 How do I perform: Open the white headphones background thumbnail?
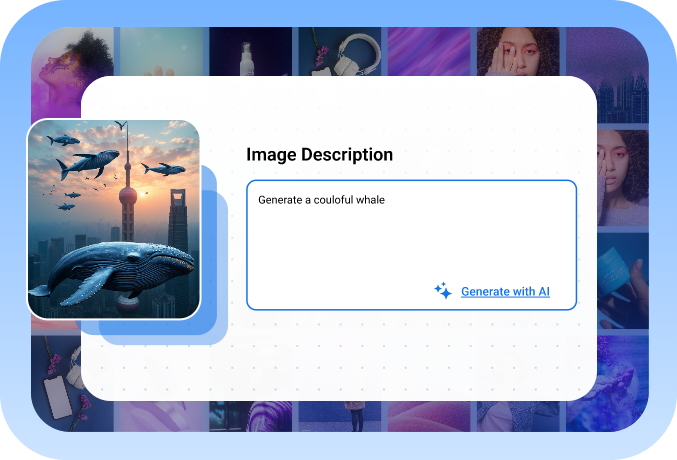click(x=340, y=51)
